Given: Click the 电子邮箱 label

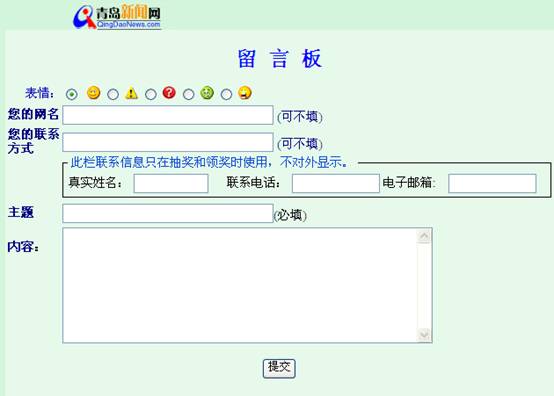Looking at the screenshot, I should point(409,183).
